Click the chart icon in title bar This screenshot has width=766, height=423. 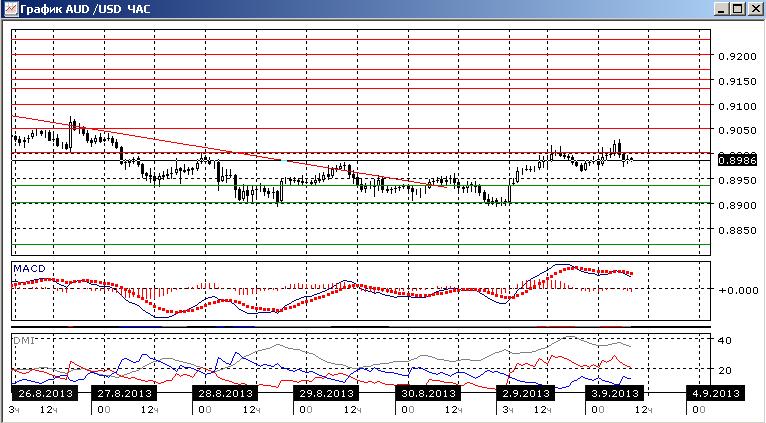coord(10,9)
